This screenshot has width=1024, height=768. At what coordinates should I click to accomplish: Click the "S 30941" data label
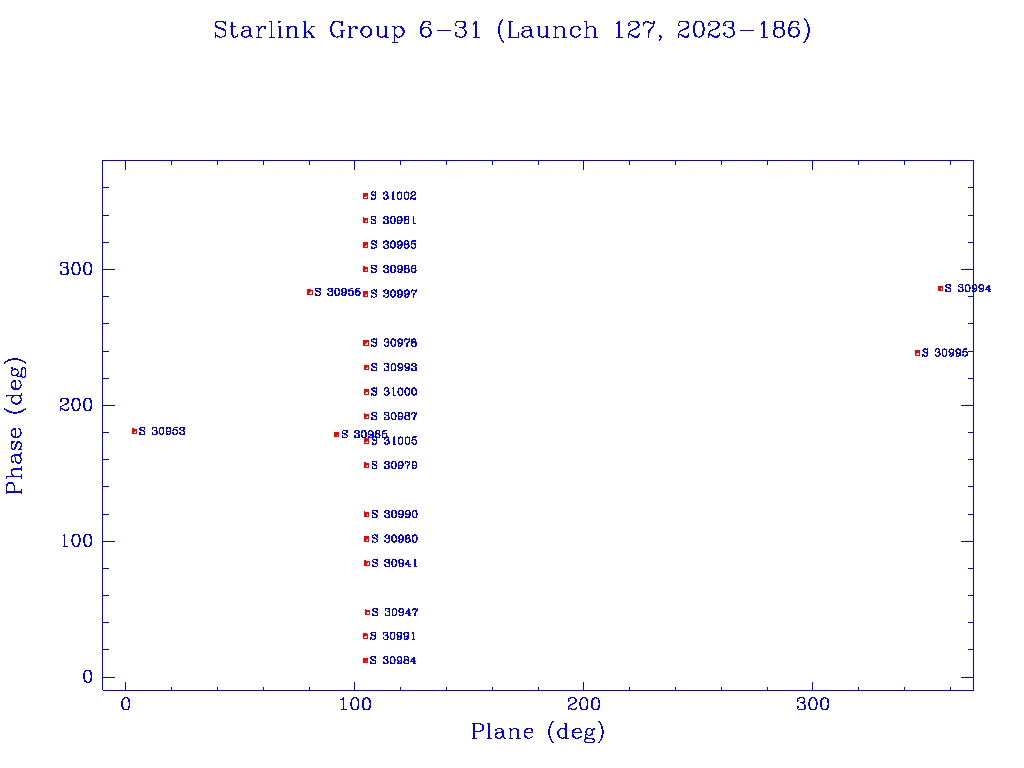pyautogui.click(x=394, y=563)
